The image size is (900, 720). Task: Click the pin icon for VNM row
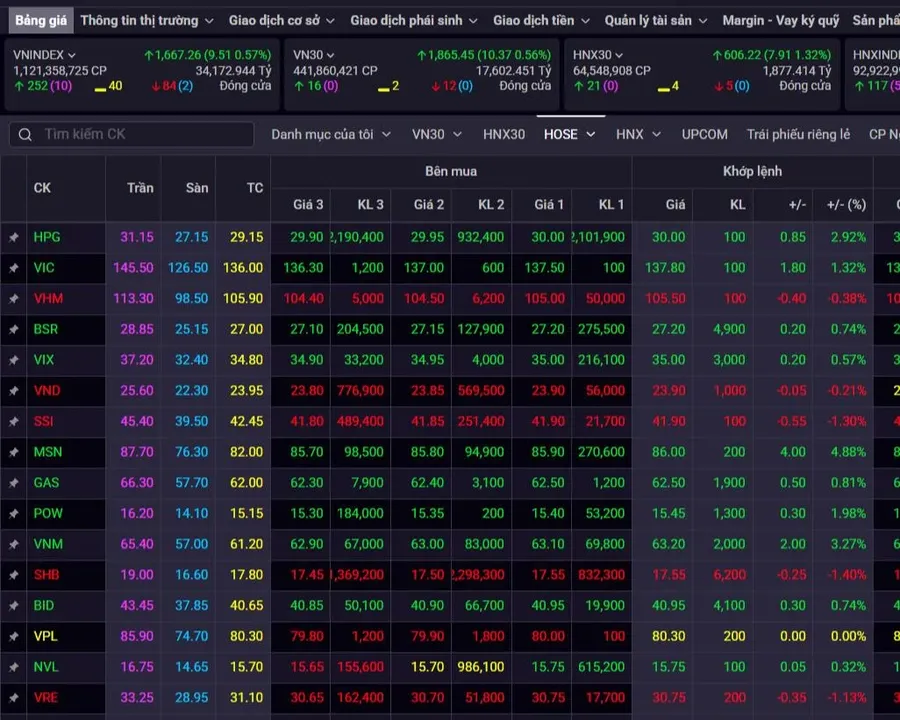pyautogui.click(x=13, y=544)
